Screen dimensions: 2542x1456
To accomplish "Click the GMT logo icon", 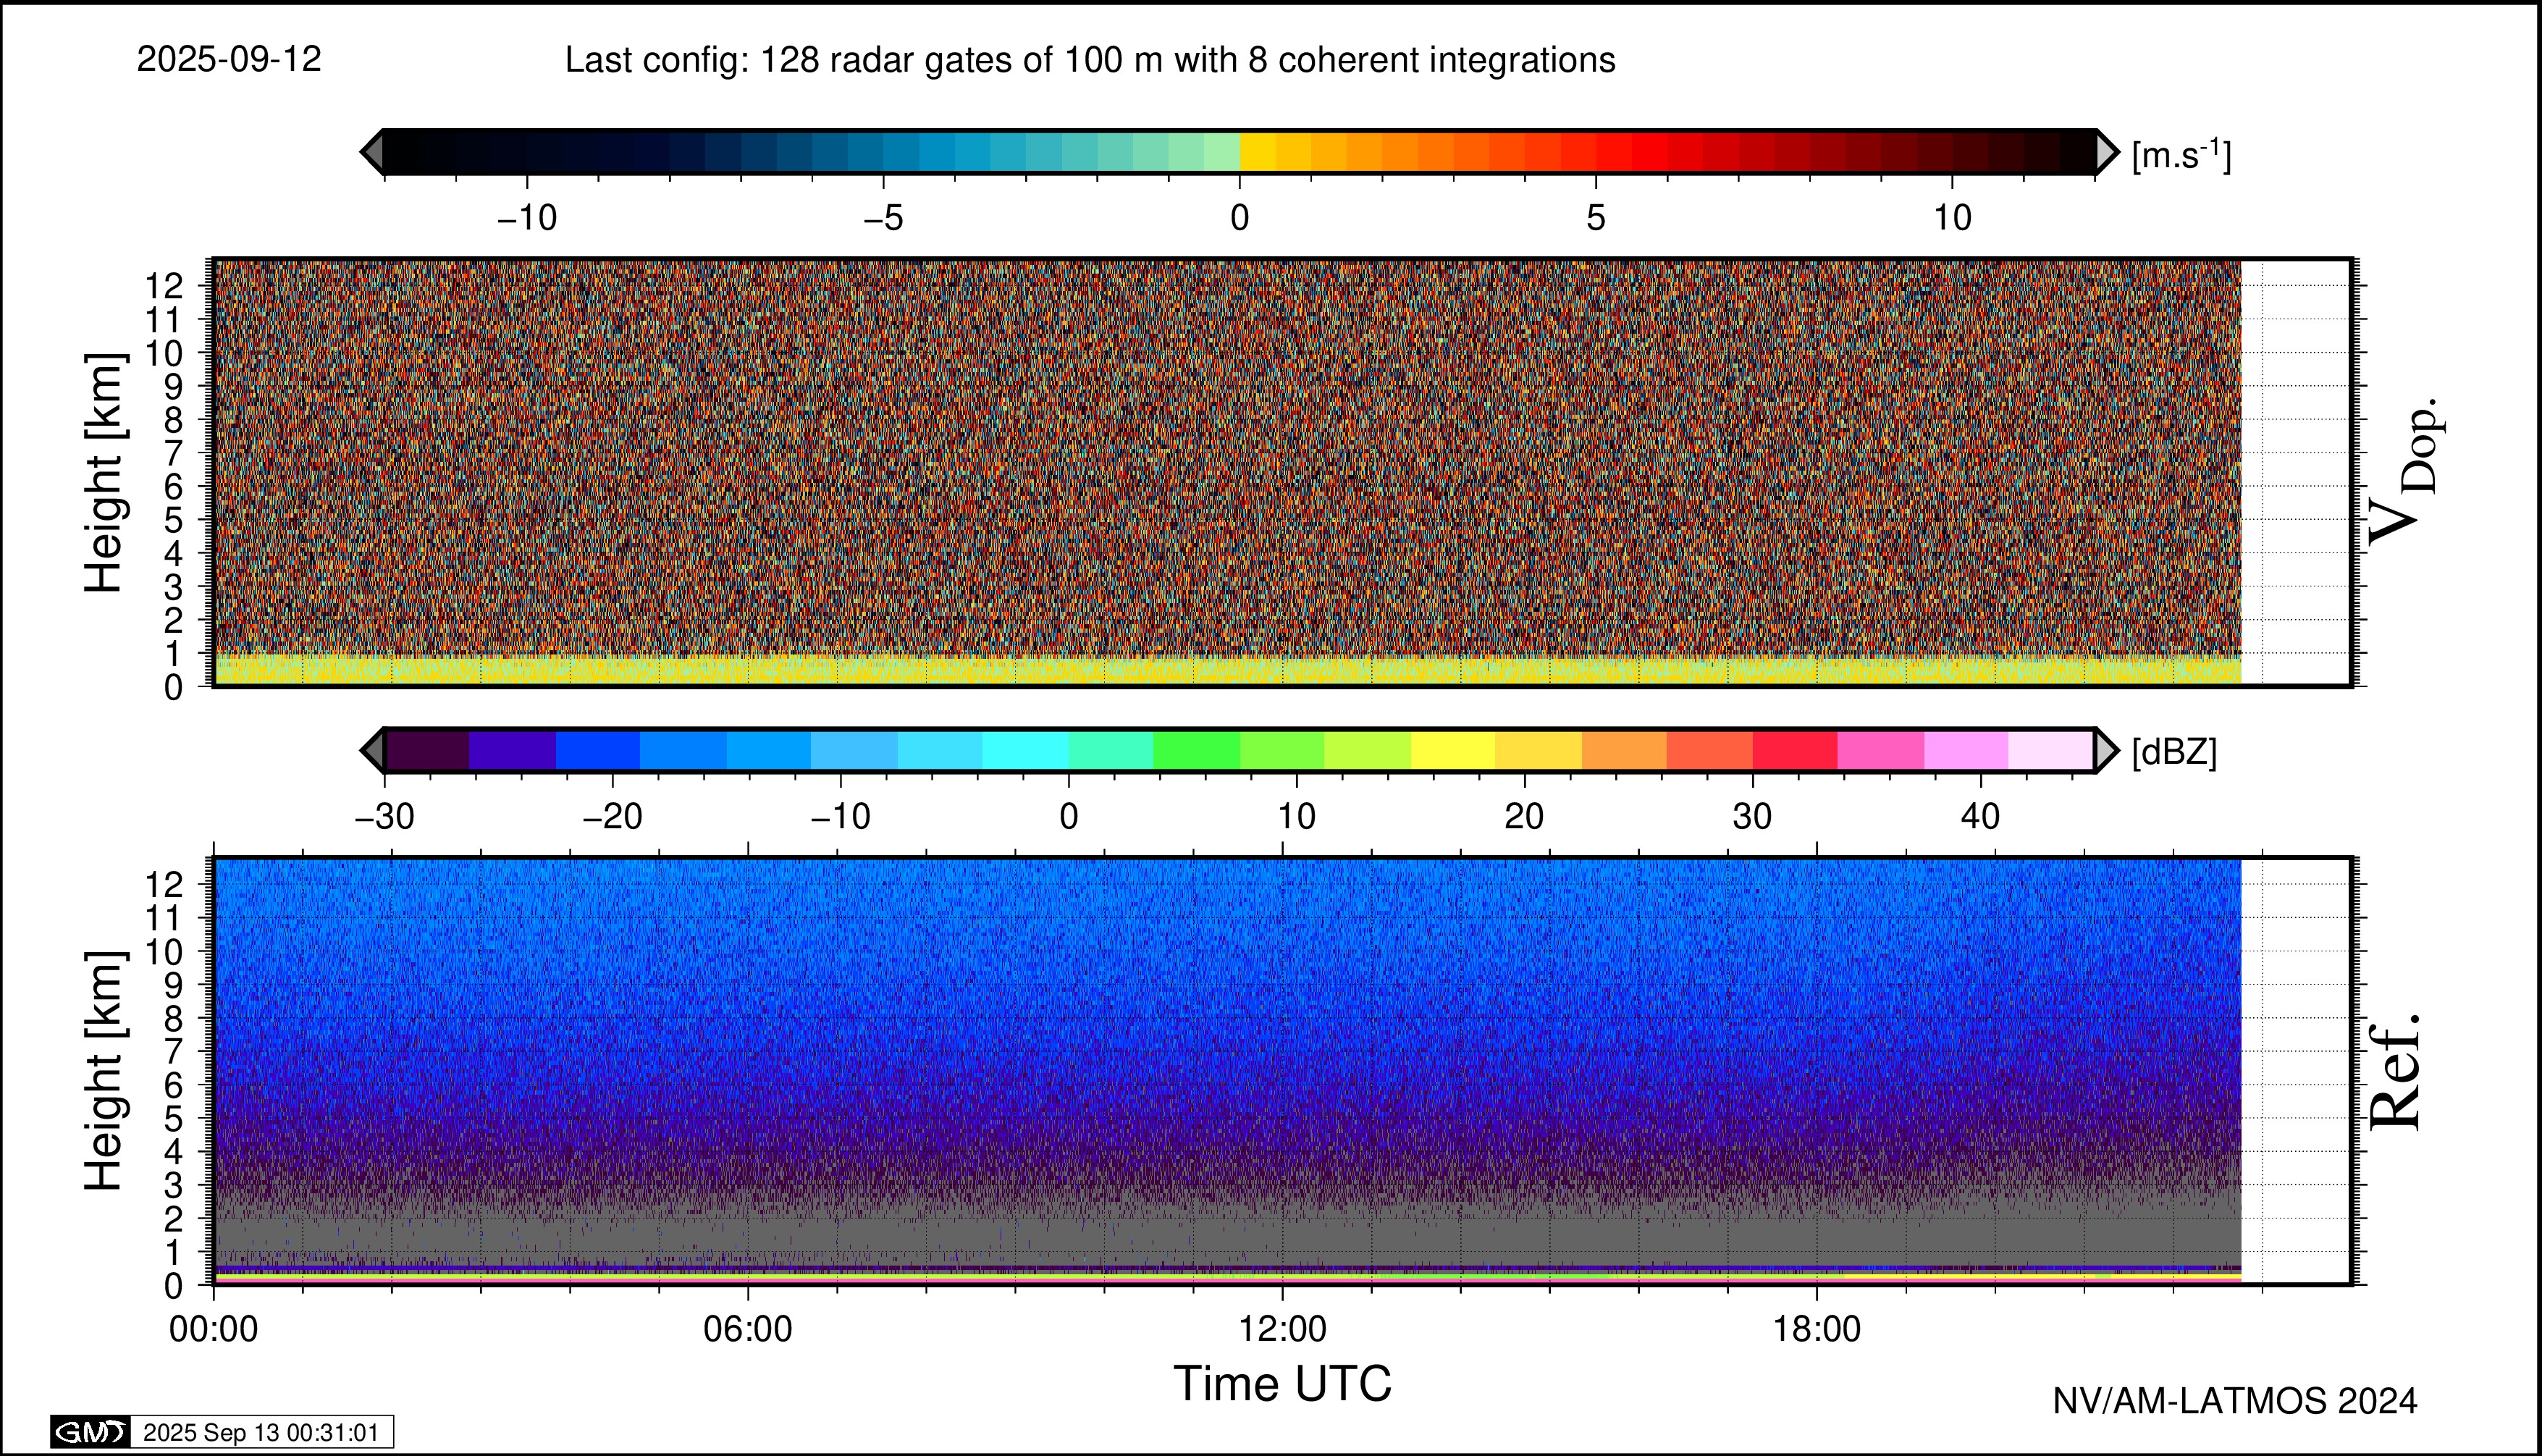I will (90, 1432).
